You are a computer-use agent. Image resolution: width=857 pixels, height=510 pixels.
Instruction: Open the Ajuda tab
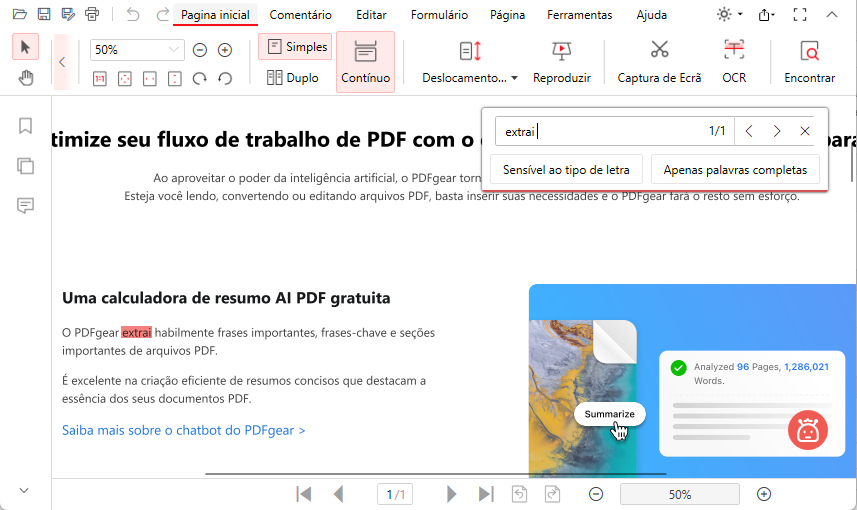(651, 15)
